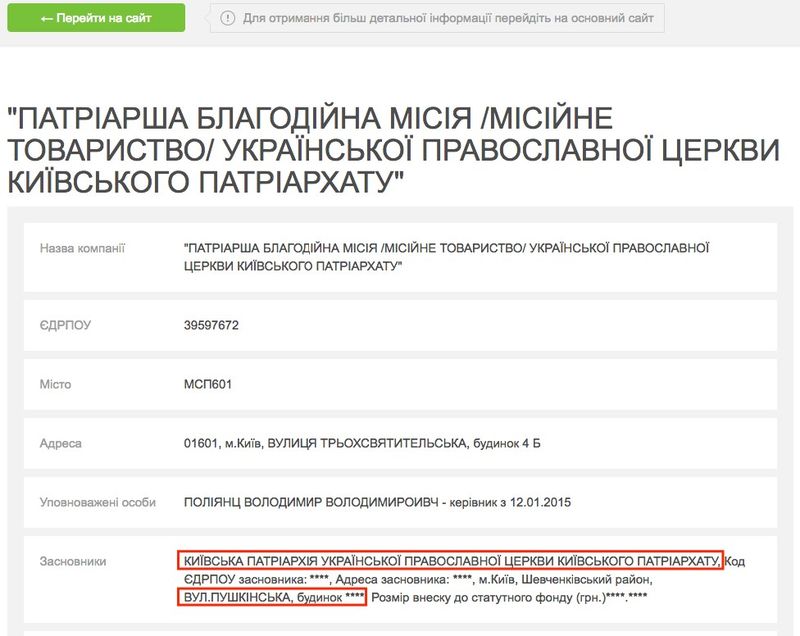The width and height of the screenshot is (800, 636).
Task: Click the large company title heading
Action: pos(393,150)
